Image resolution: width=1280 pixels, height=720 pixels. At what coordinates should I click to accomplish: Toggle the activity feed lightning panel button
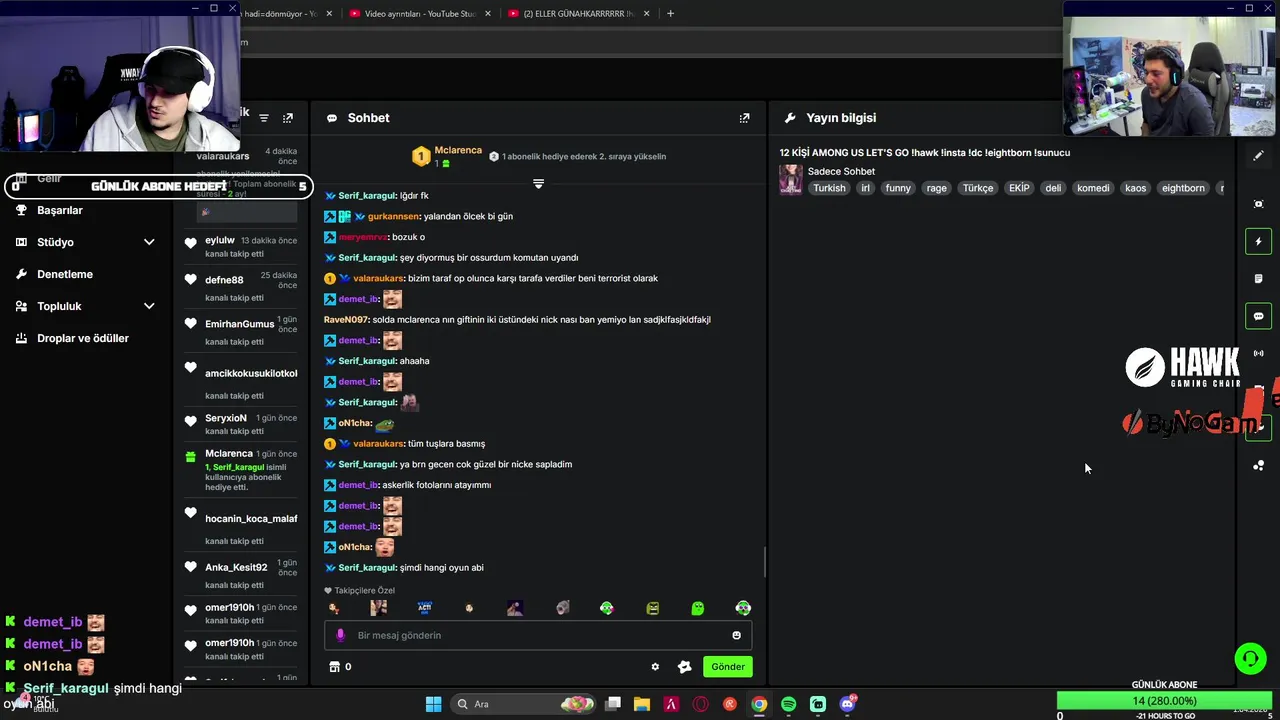coord(1258,241)
